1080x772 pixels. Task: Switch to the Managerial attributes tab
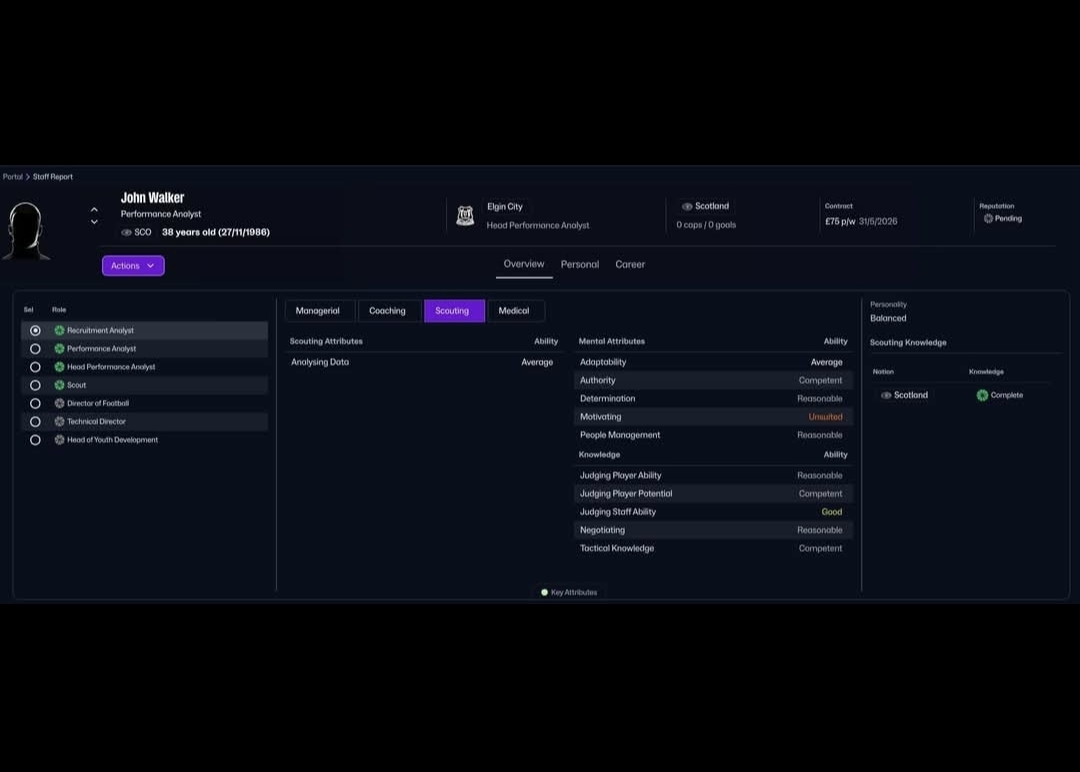pos(318,311)
